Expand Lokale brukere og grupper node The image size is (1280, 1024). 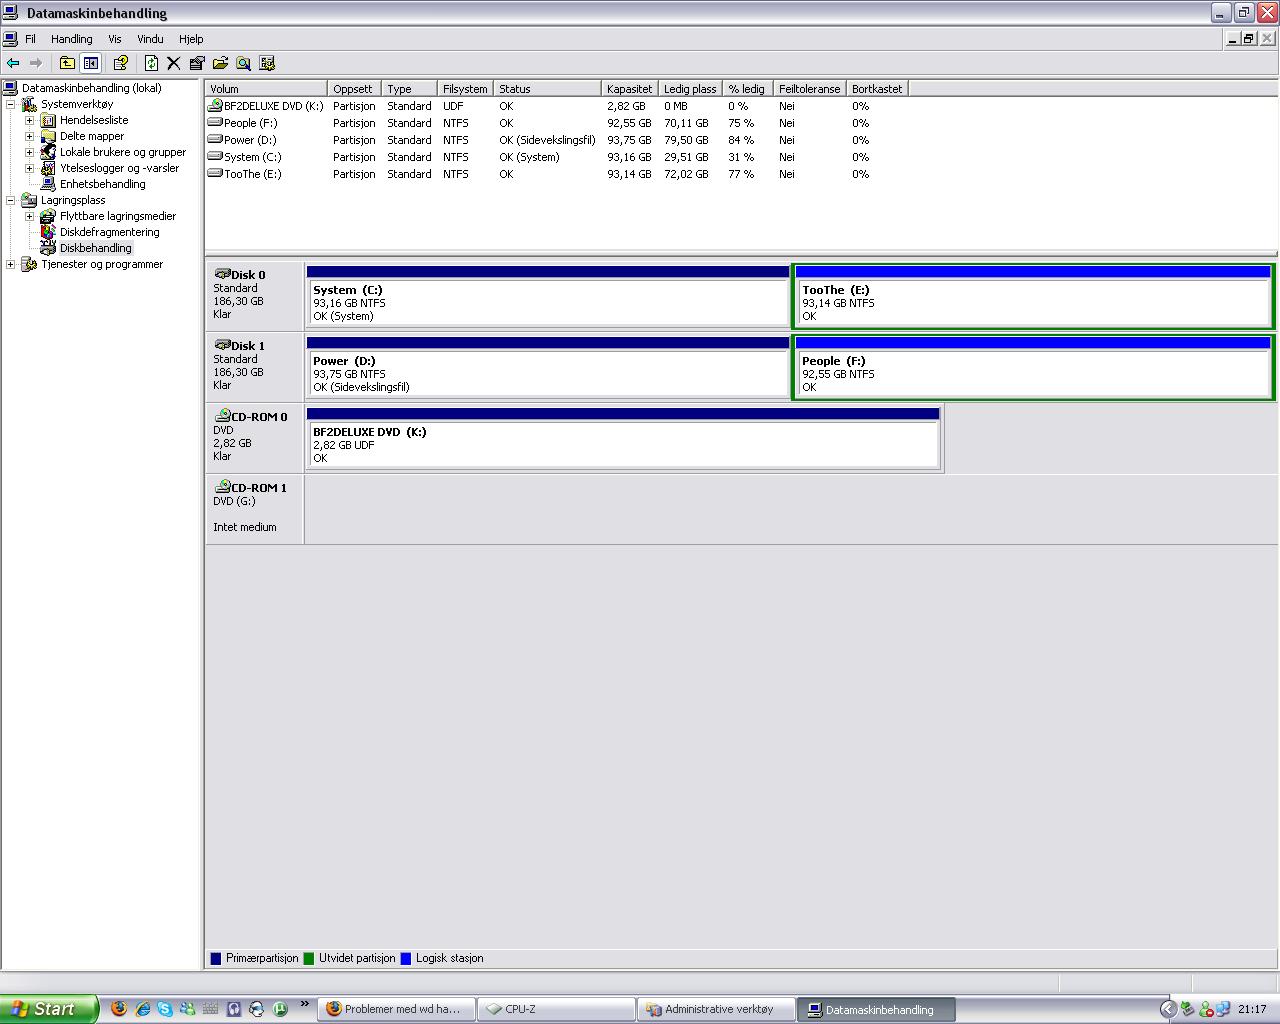pyautogui.click(x=30, y=152)
